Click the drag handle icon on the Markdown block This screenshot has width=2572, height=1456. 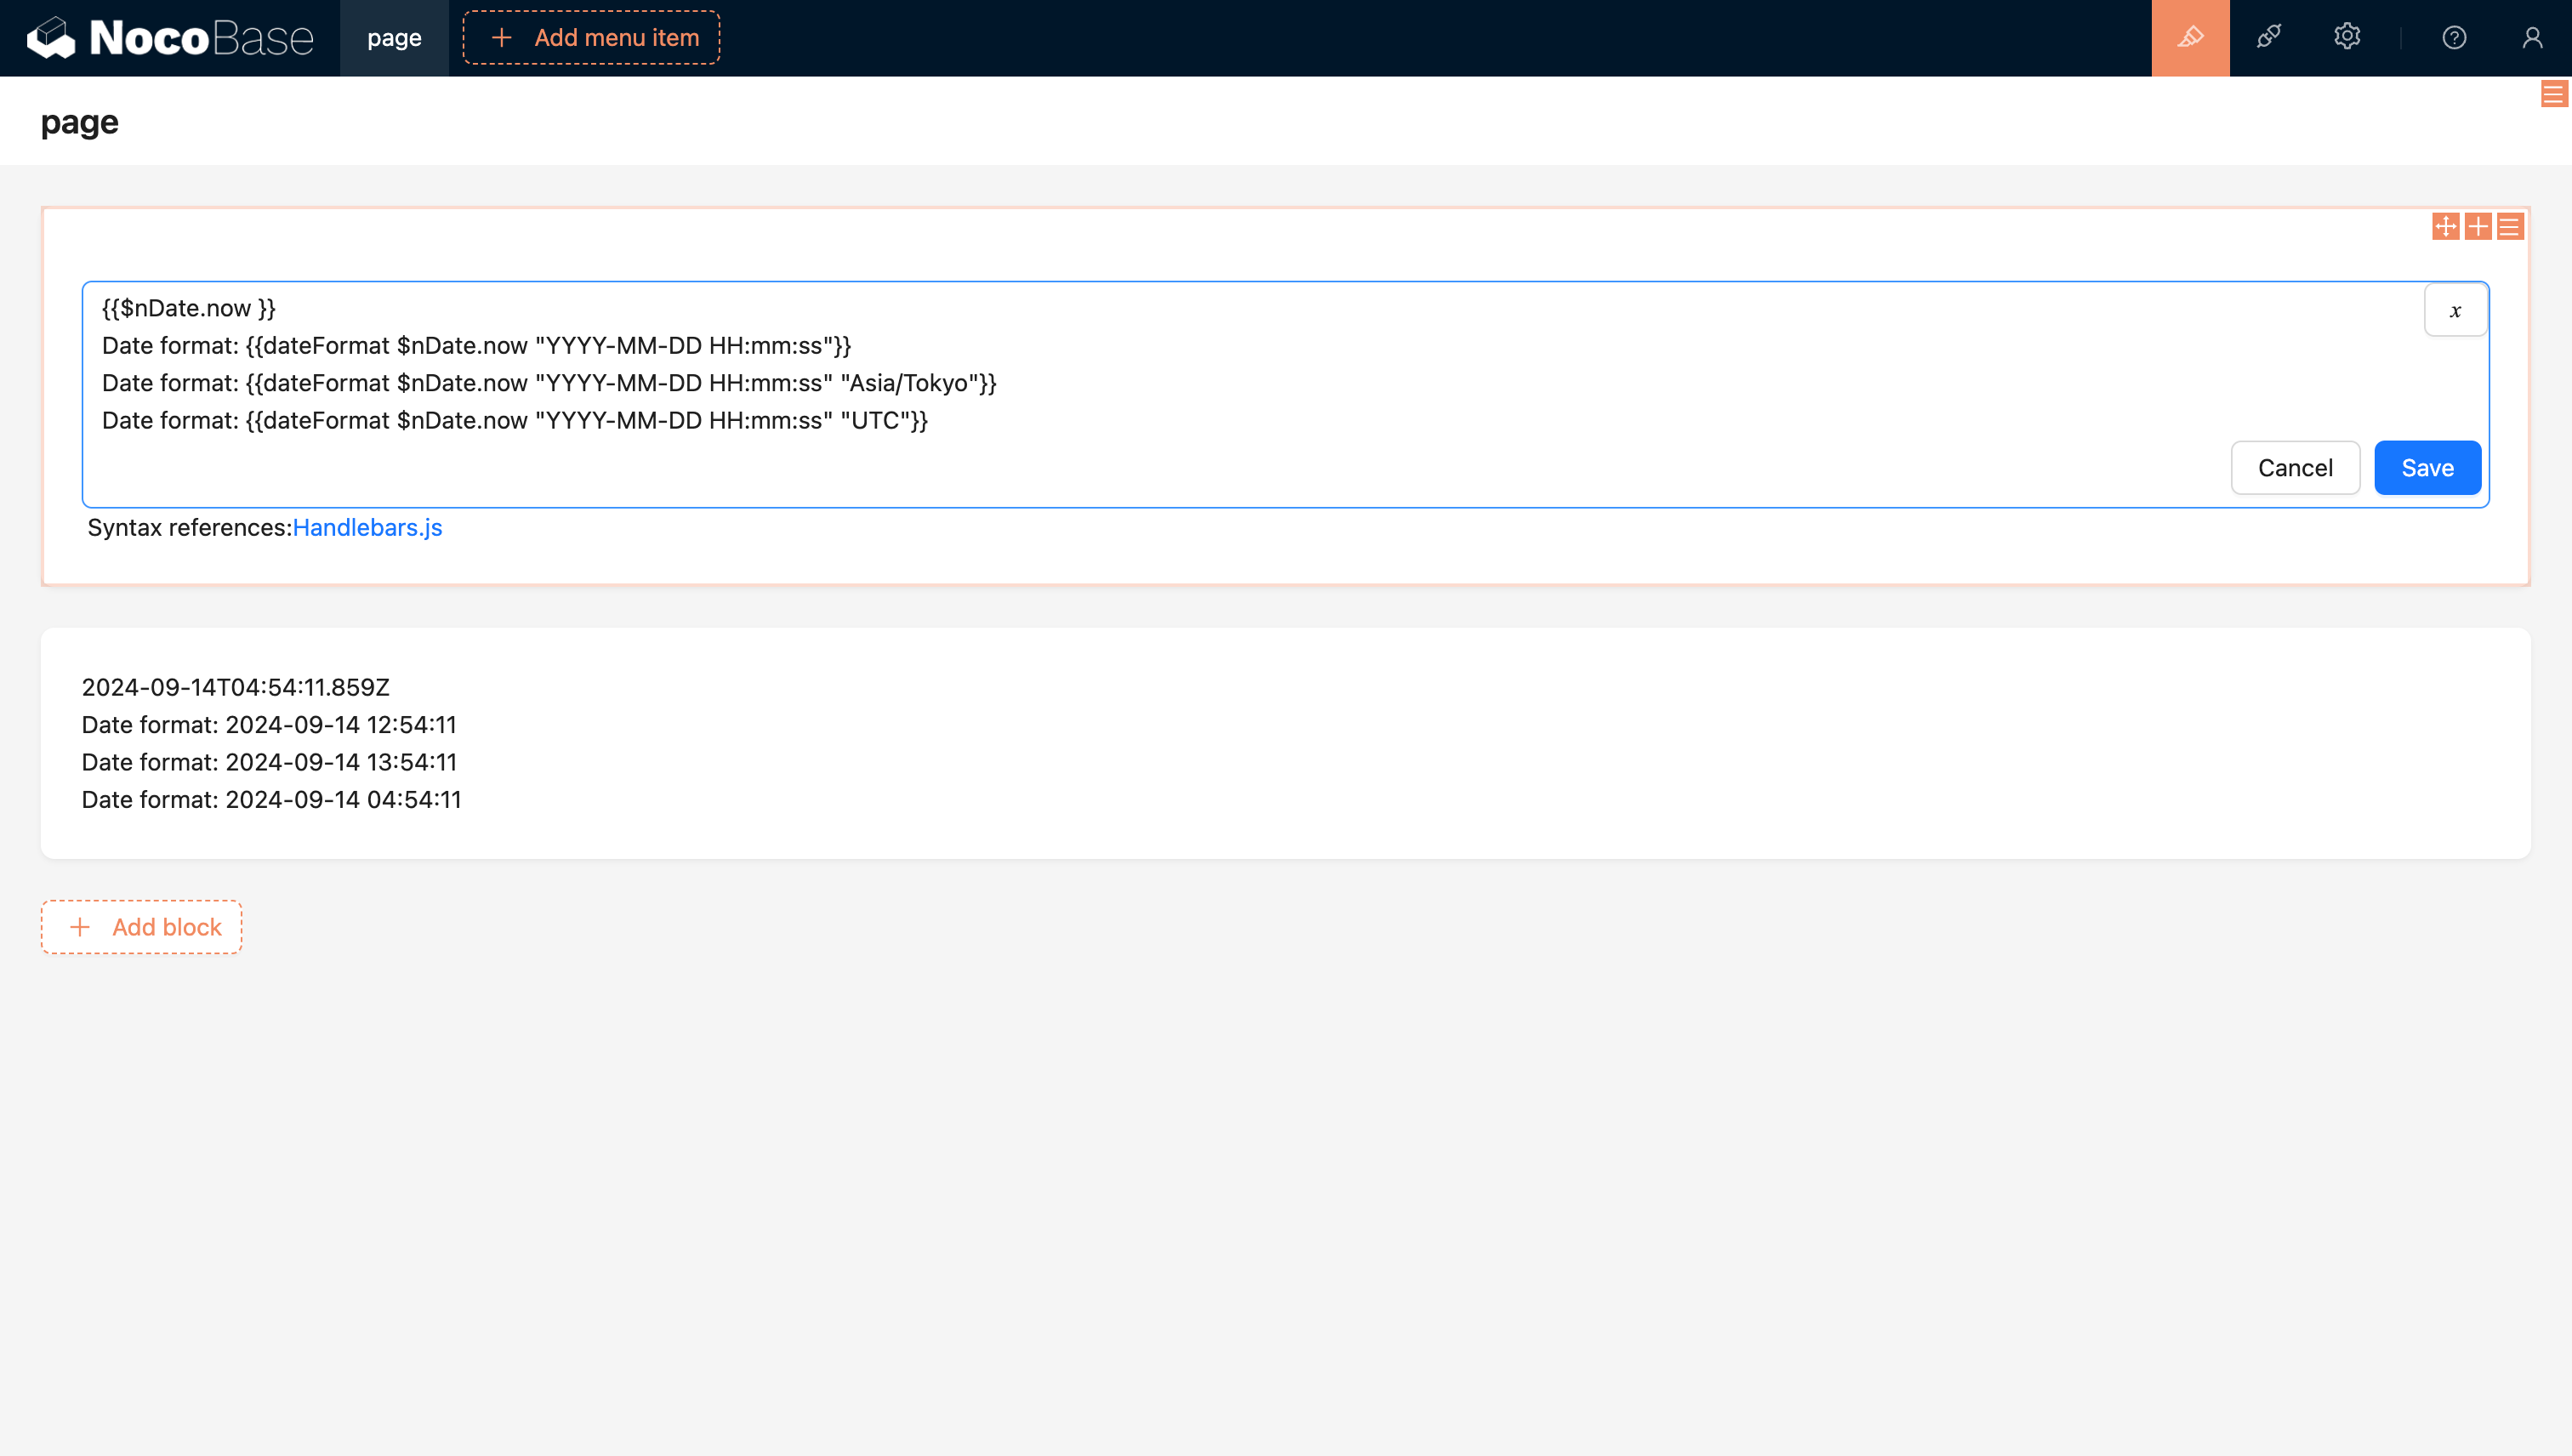coord(2444,226)
